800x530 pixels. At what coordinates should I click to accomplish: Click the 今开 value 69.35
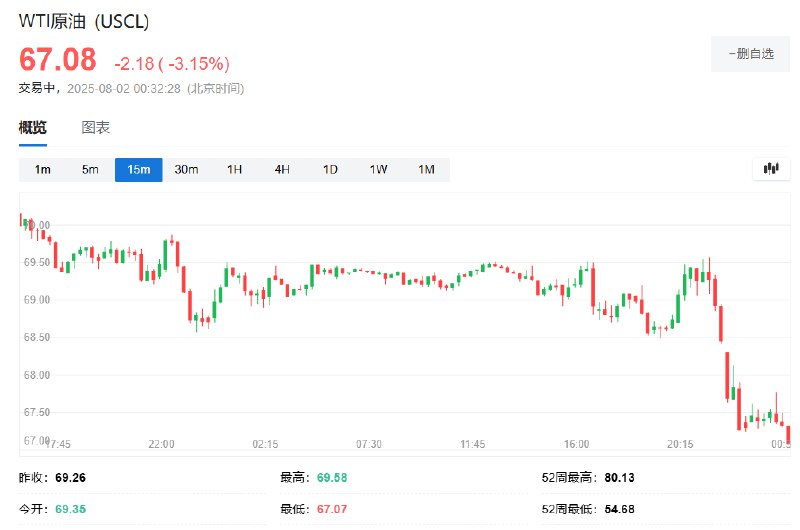tap(70, 509)
